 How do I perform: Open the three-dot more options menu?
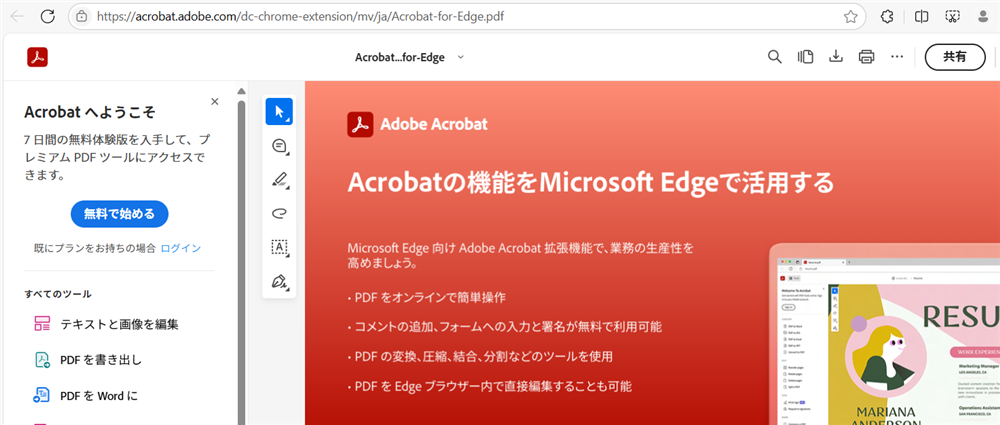897,57
